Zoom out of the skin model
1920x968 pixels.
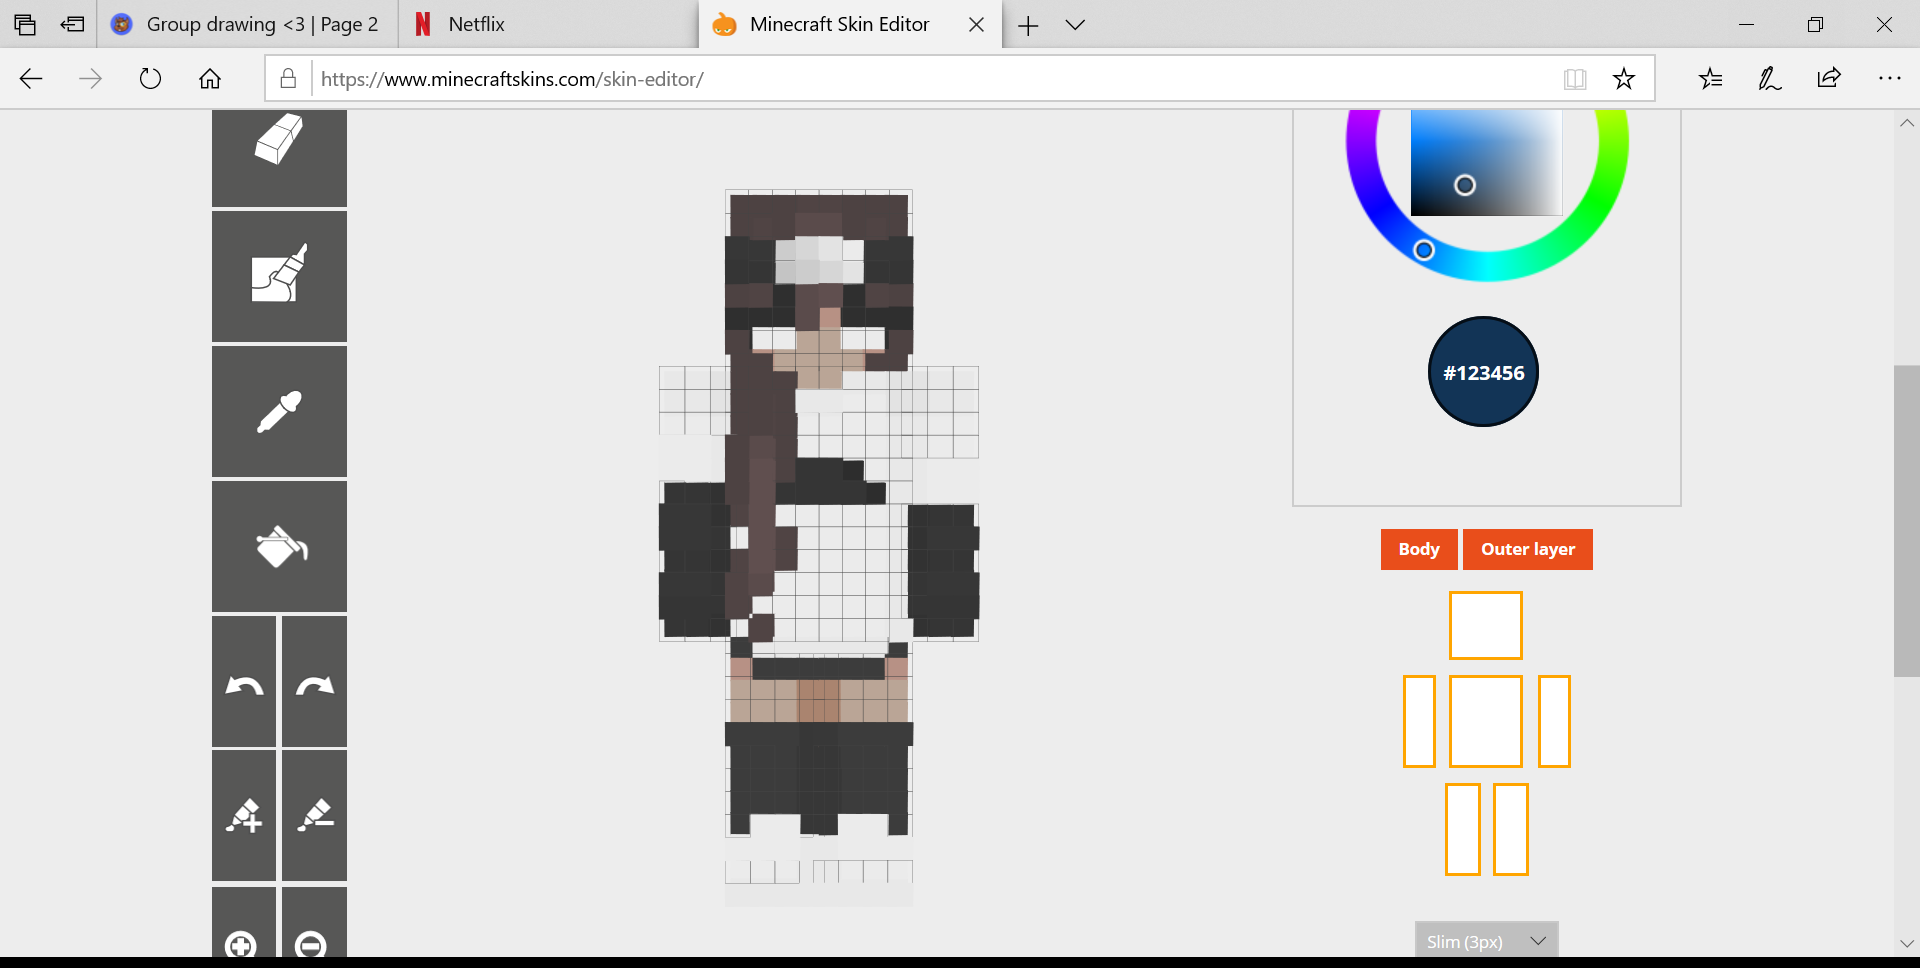point(314,923)
